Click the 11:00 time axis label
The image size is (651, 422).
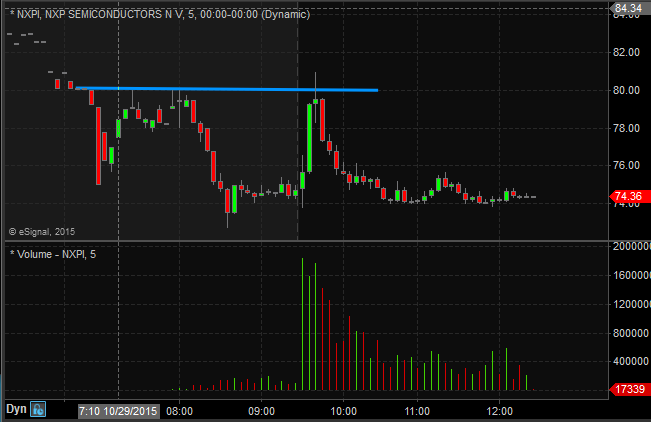click(417, 412)
